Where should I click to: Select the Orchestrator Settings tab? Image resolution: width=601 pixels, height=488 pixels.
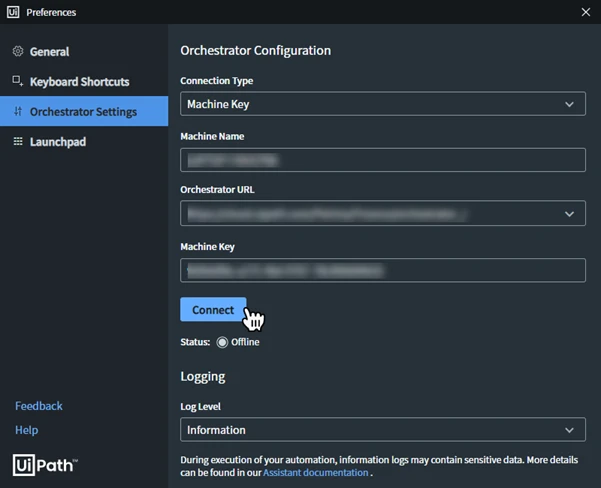[84, 111]
